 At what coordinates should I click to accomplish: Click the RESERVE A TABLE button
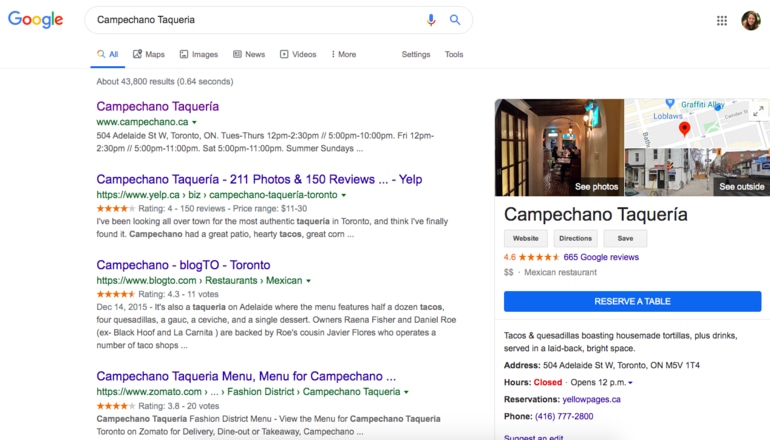pos(632,302)
